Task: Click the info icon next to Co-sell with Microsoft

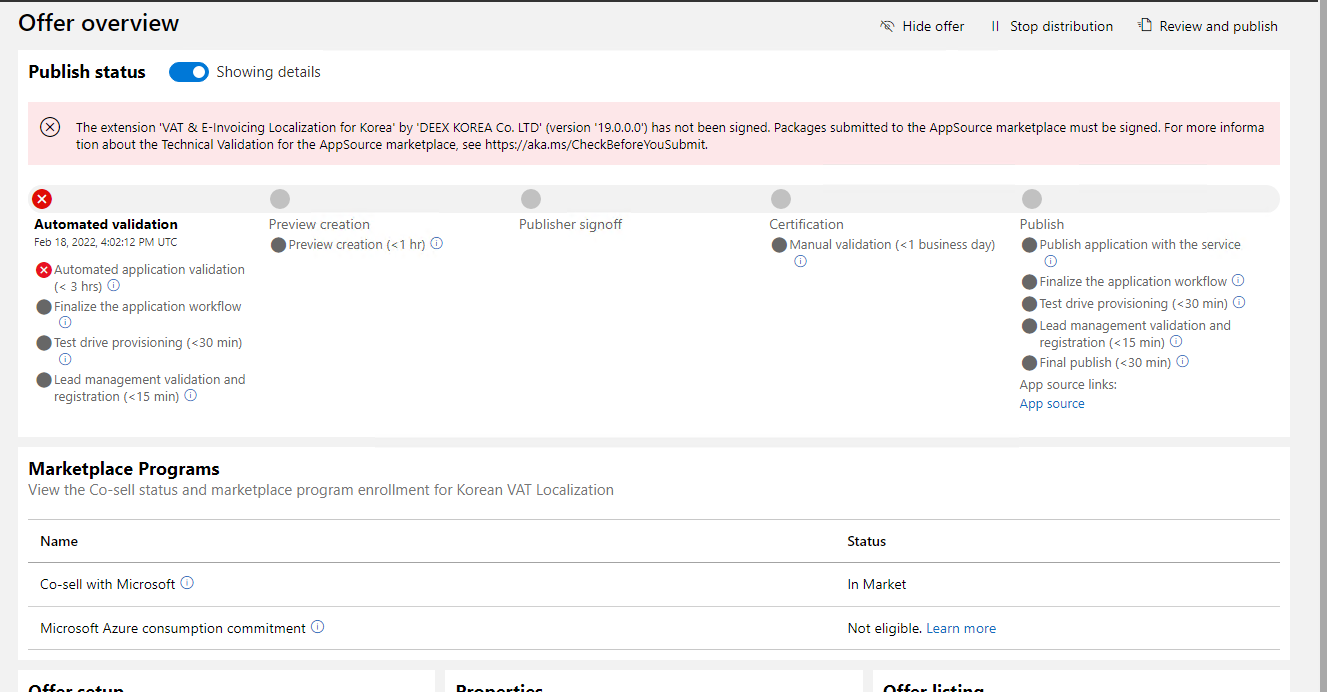Action: coord(187,582)
